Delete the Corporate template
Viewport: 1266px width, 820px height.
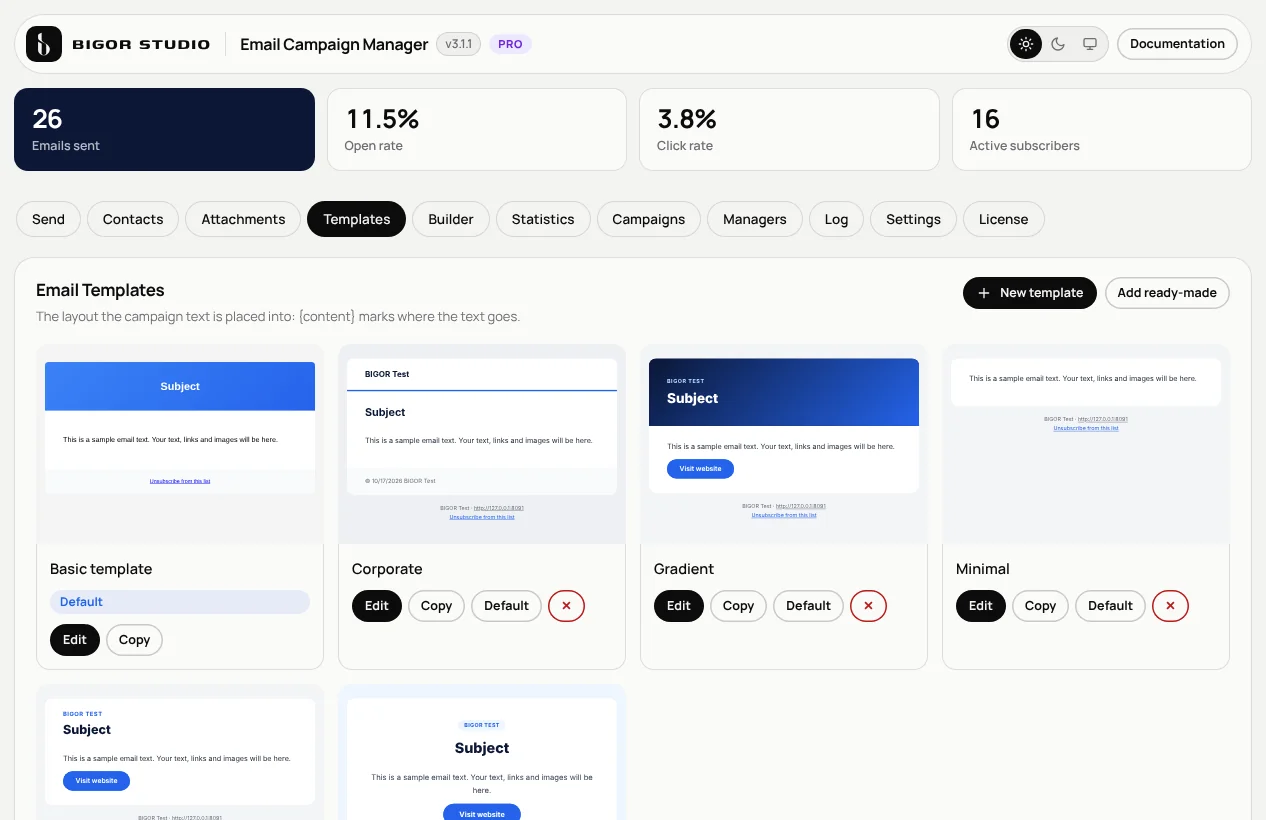566,606
